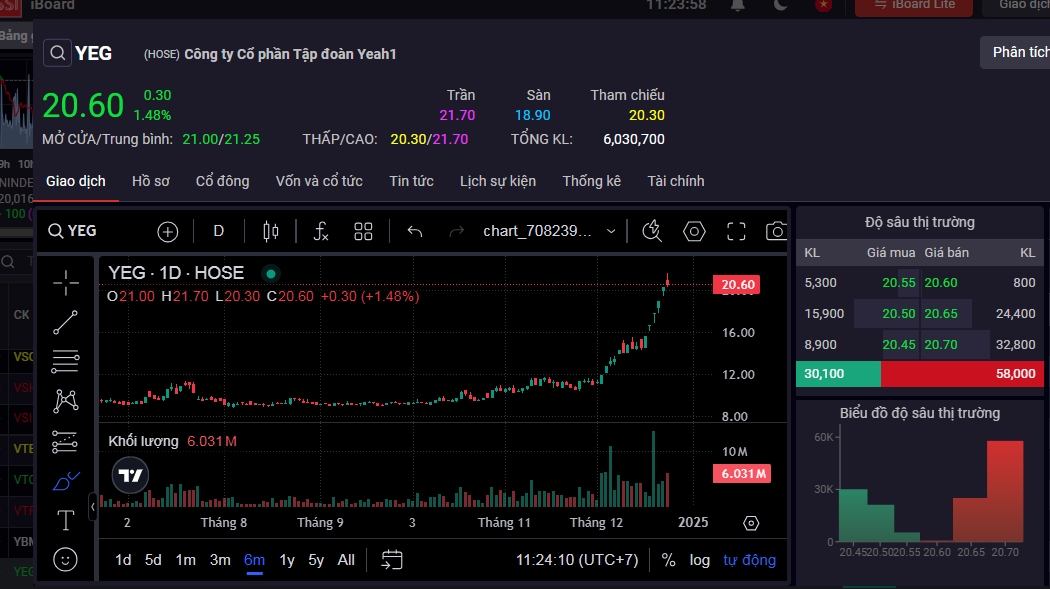Open the chart_708239 layout dropdown
Viewport: 1050px width, 589px height.
(549, 231)
